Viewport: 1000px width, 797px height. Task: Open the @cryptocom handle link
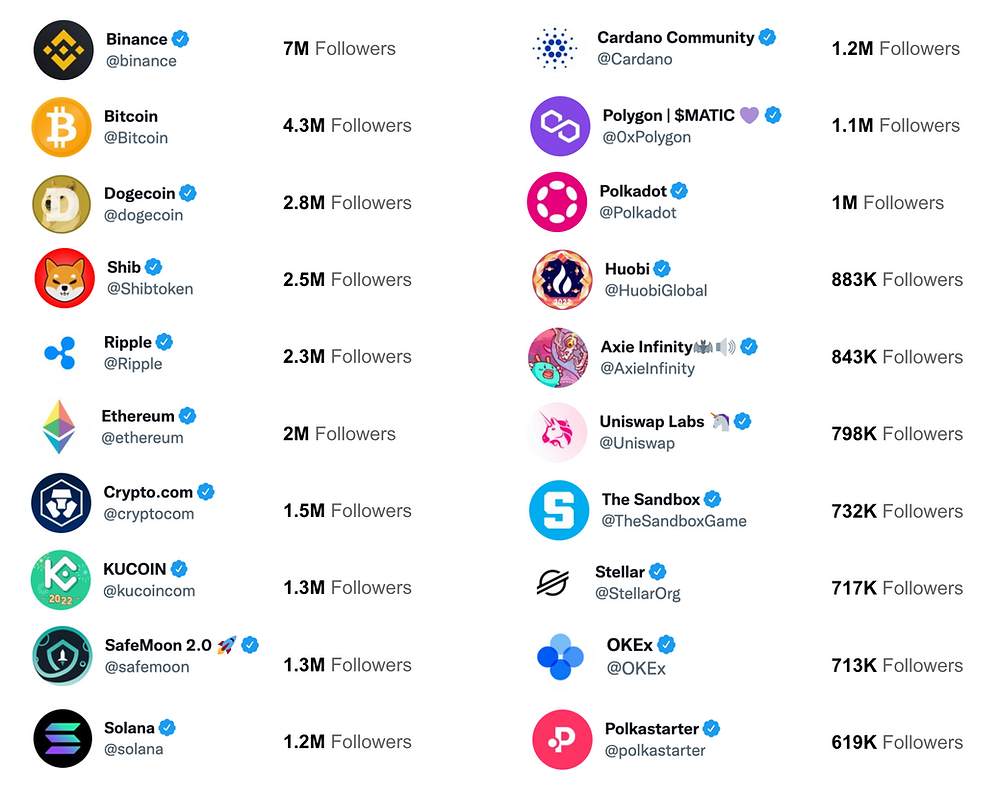(x=149, y=514)
